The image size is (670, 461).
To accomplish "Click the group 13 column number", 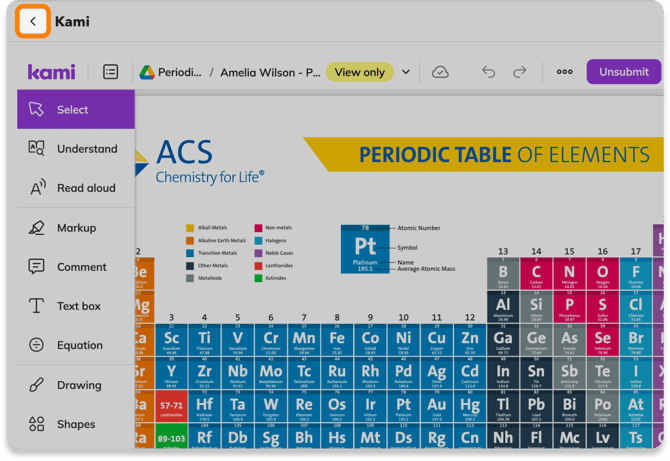I will tap(503, 251).
